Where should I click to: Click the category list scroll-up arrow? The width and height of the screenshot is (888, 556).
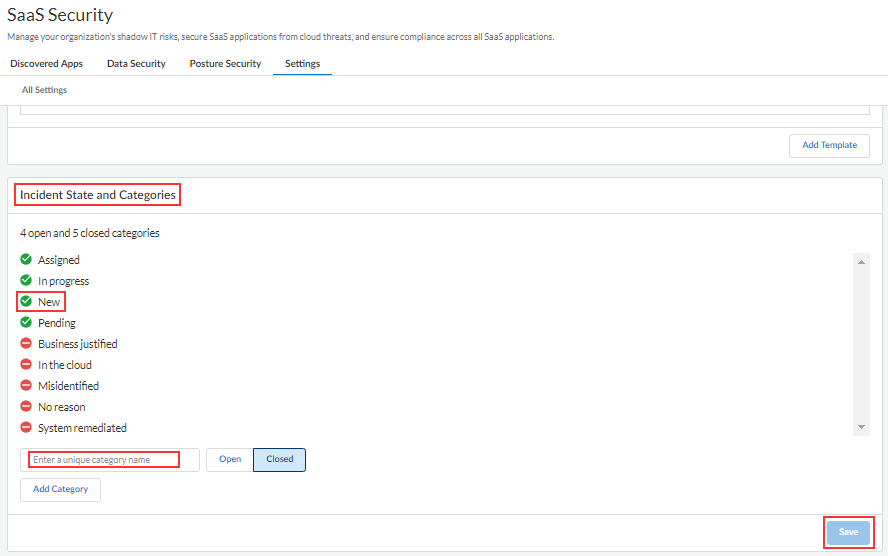(861, 262)
